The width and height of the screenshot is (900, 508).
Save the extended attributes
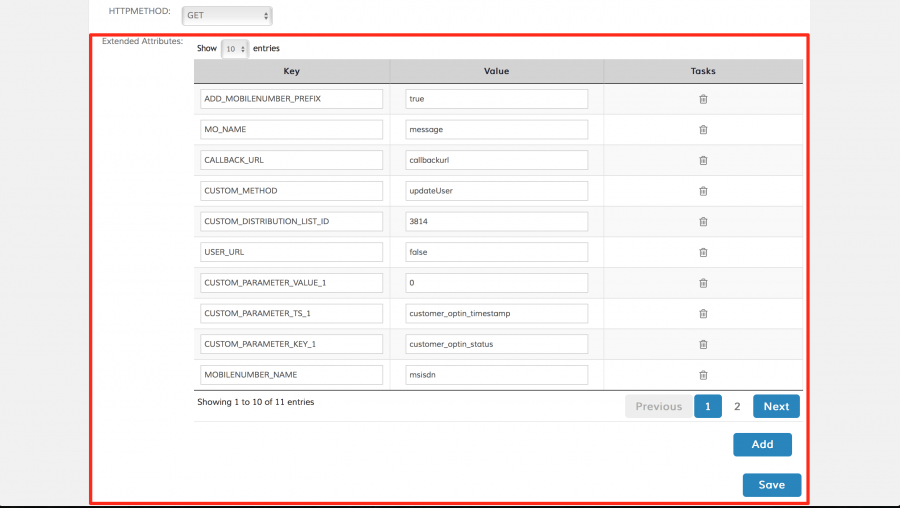point(771,484)
